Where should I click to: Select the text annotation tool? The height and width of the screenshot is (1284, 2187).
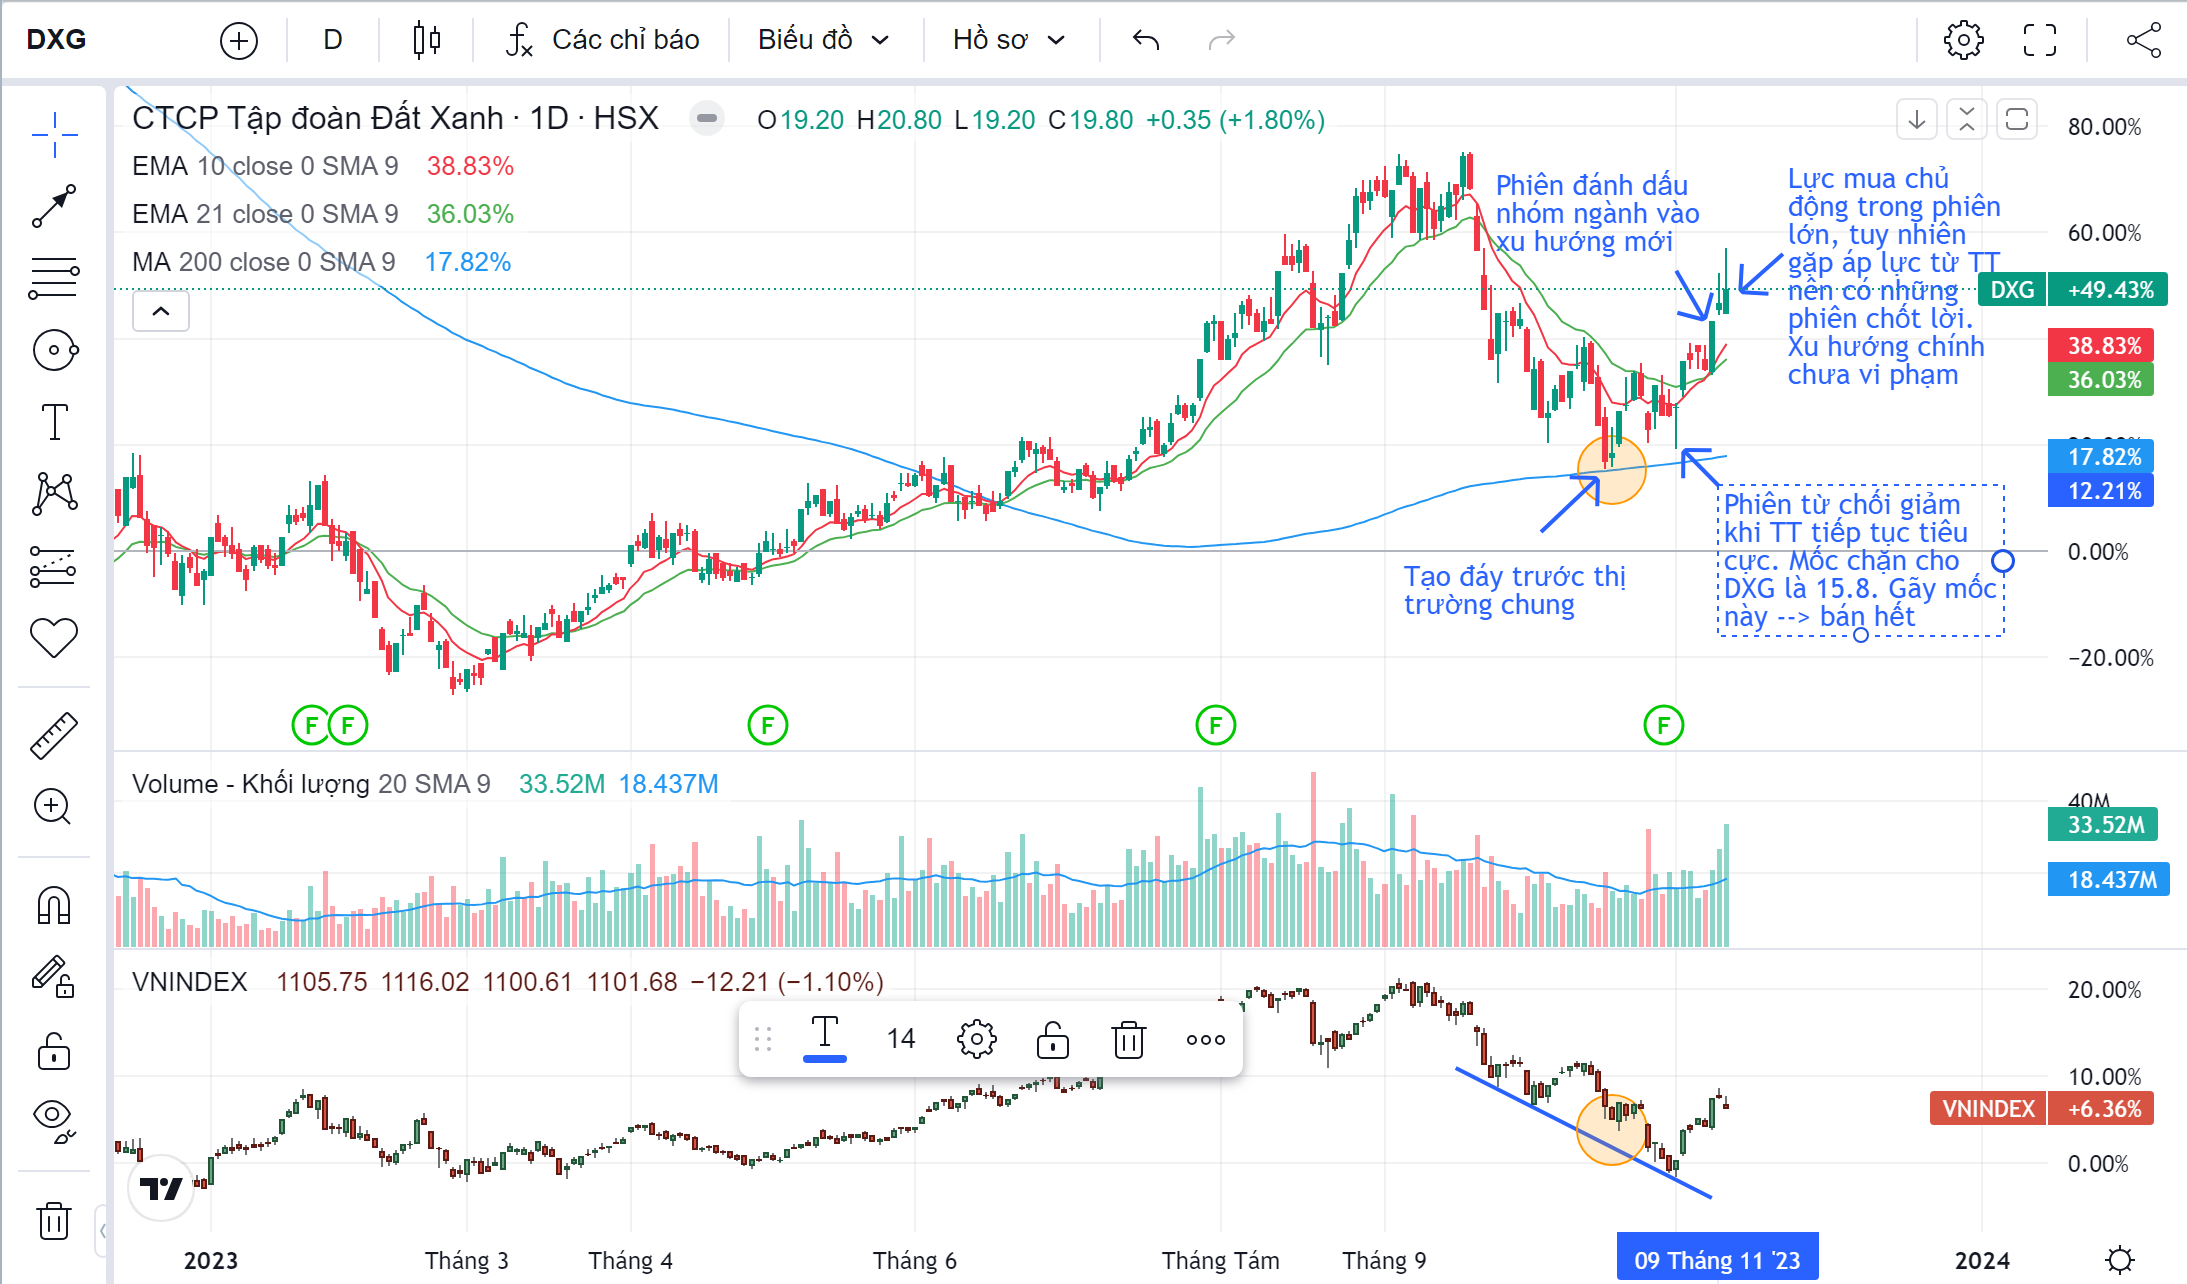point(54,422)
